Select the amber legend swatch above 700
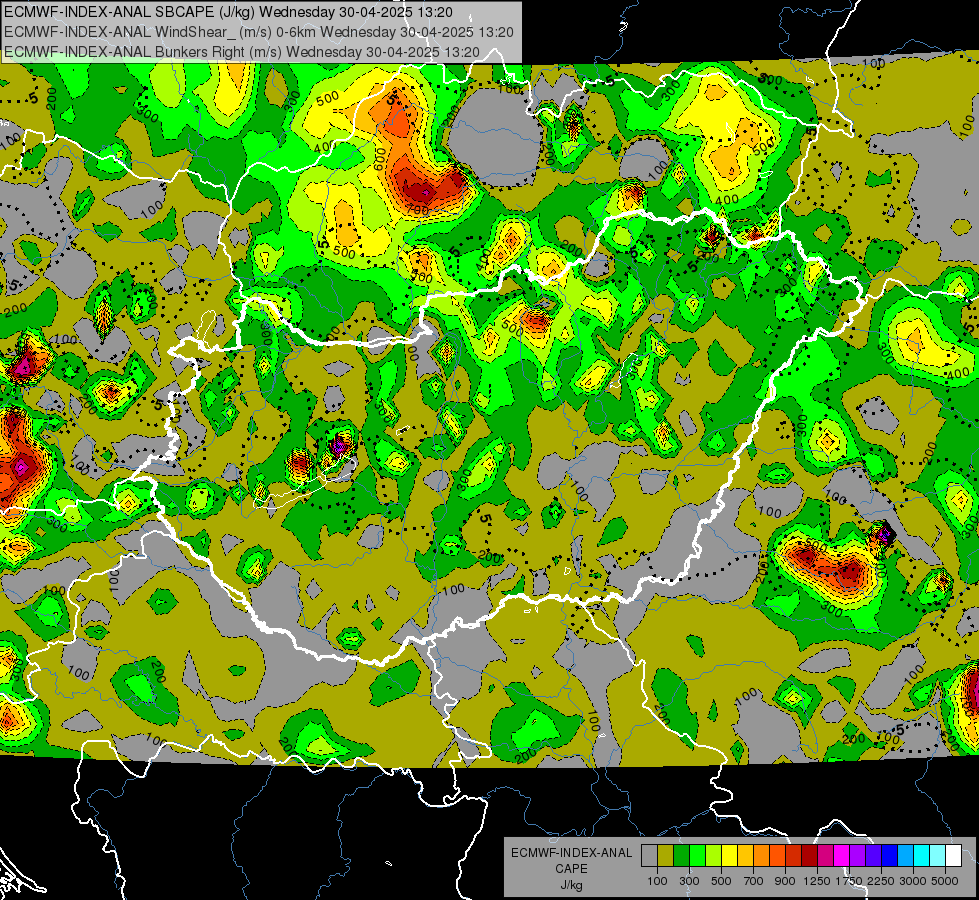The image size is (979, 900). 746,855
